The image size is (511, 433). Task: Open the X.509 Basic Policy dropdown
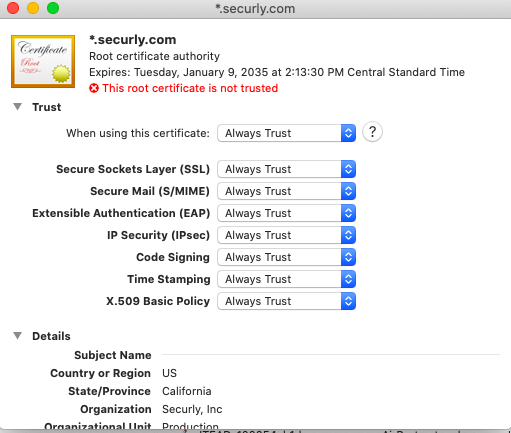point(287,301)
